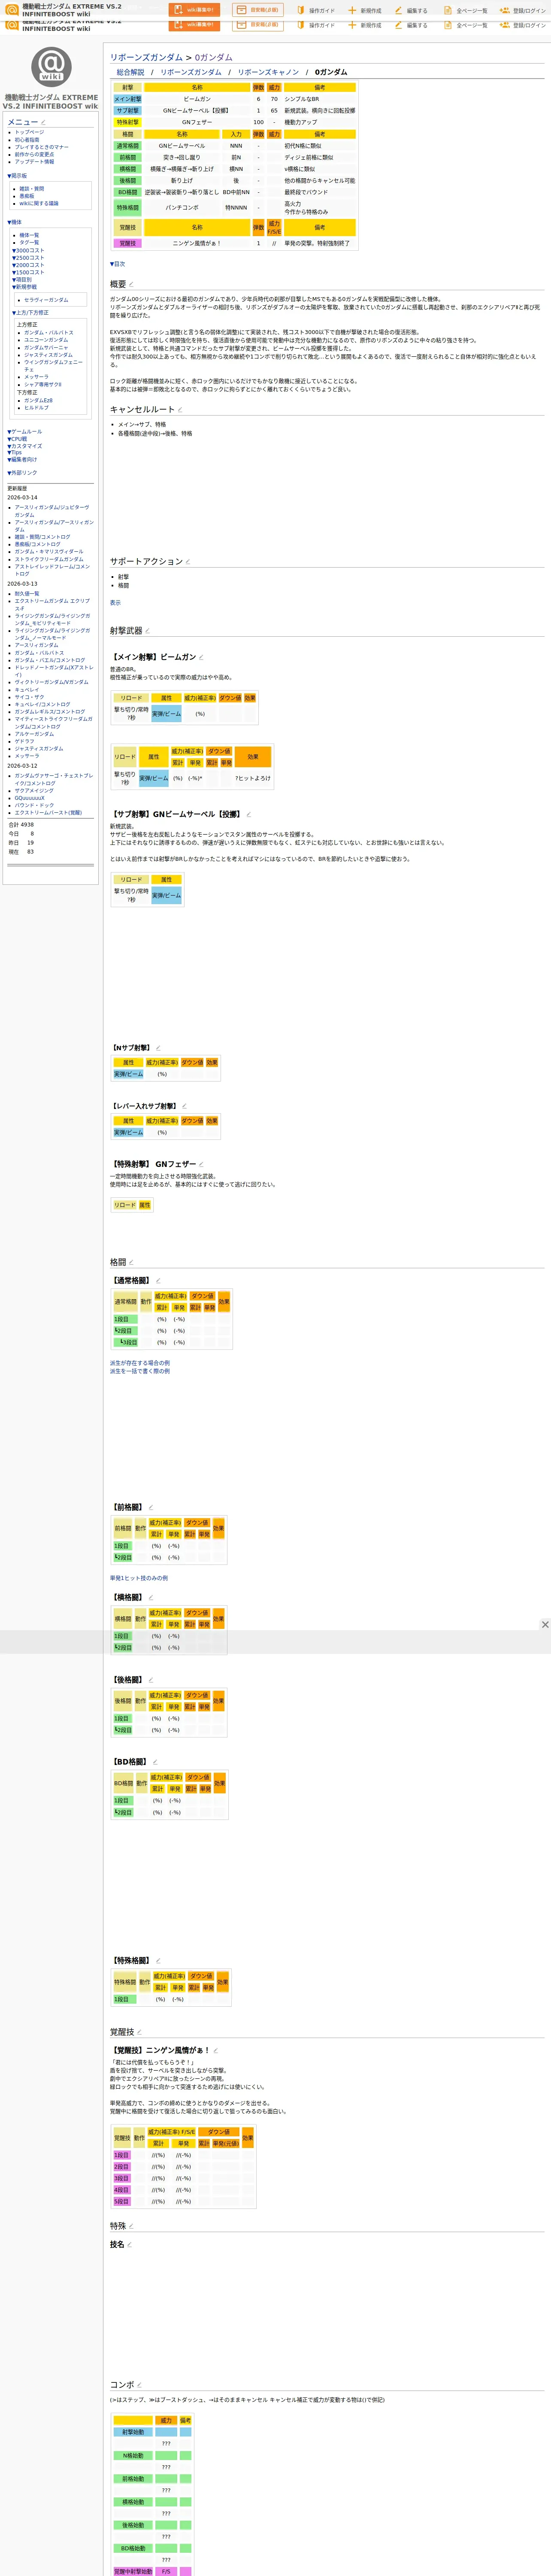This screenshot has height=2576, width=551.
Task: Click リボーンズガンダム link in page title
Action: (x=146, y=57)
